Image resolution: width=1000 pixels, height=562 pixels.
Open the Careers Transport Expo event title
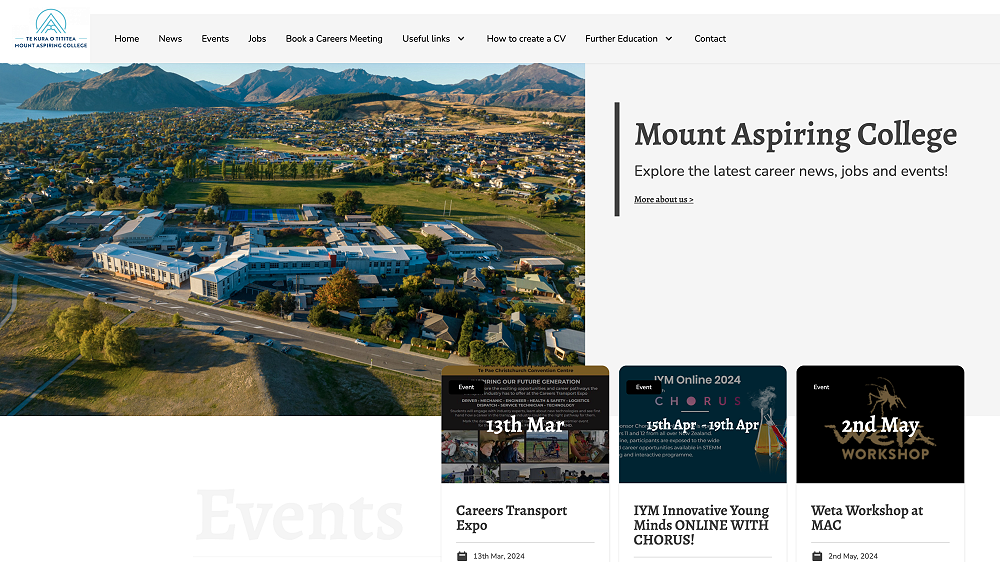[511, 518]
